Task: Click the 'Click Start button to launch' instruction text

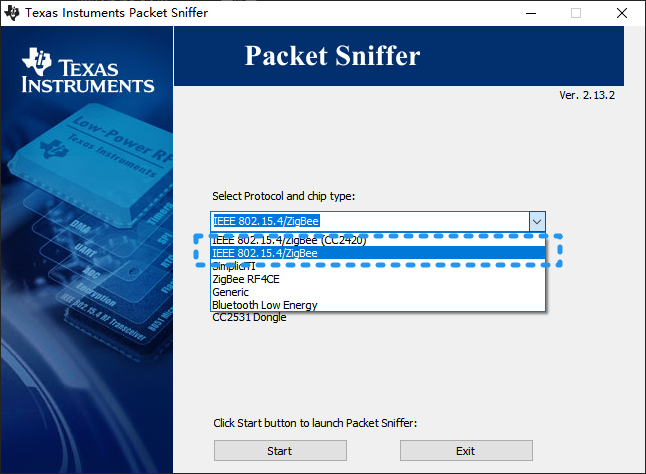Action: coord(315,423)
